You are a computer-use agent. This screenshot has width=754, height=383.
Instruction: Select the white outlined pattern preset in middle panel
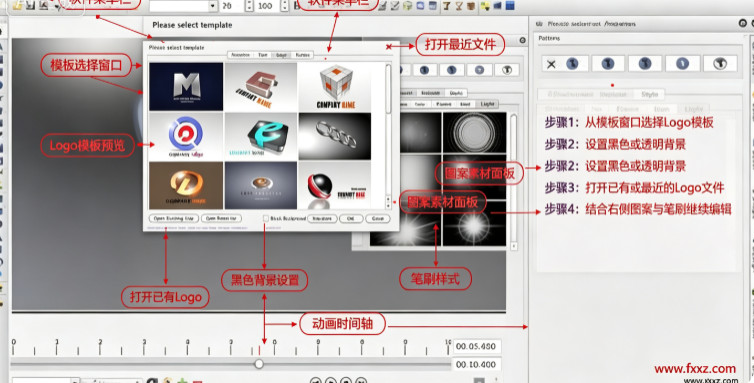tap(507, 70)
